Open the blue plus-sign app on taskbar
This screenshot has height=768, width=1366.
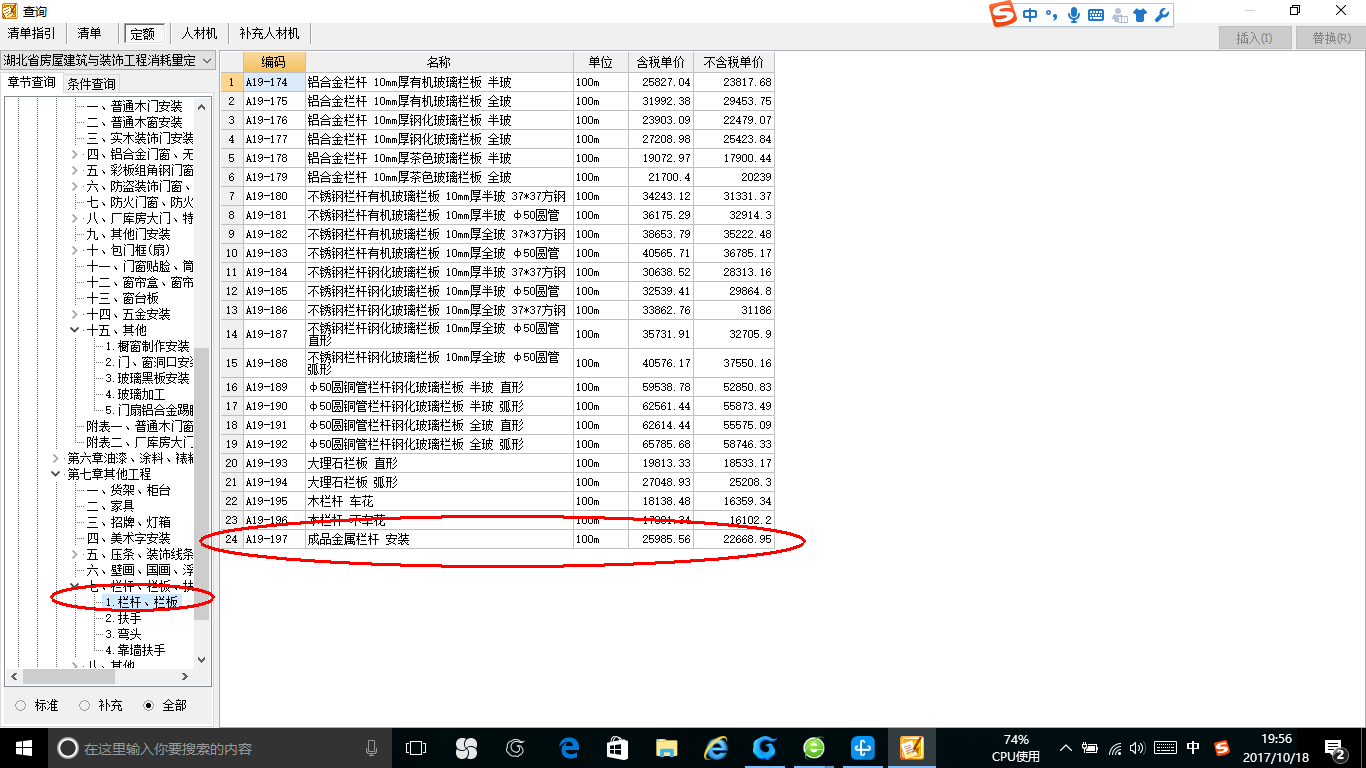click(863, 748)
